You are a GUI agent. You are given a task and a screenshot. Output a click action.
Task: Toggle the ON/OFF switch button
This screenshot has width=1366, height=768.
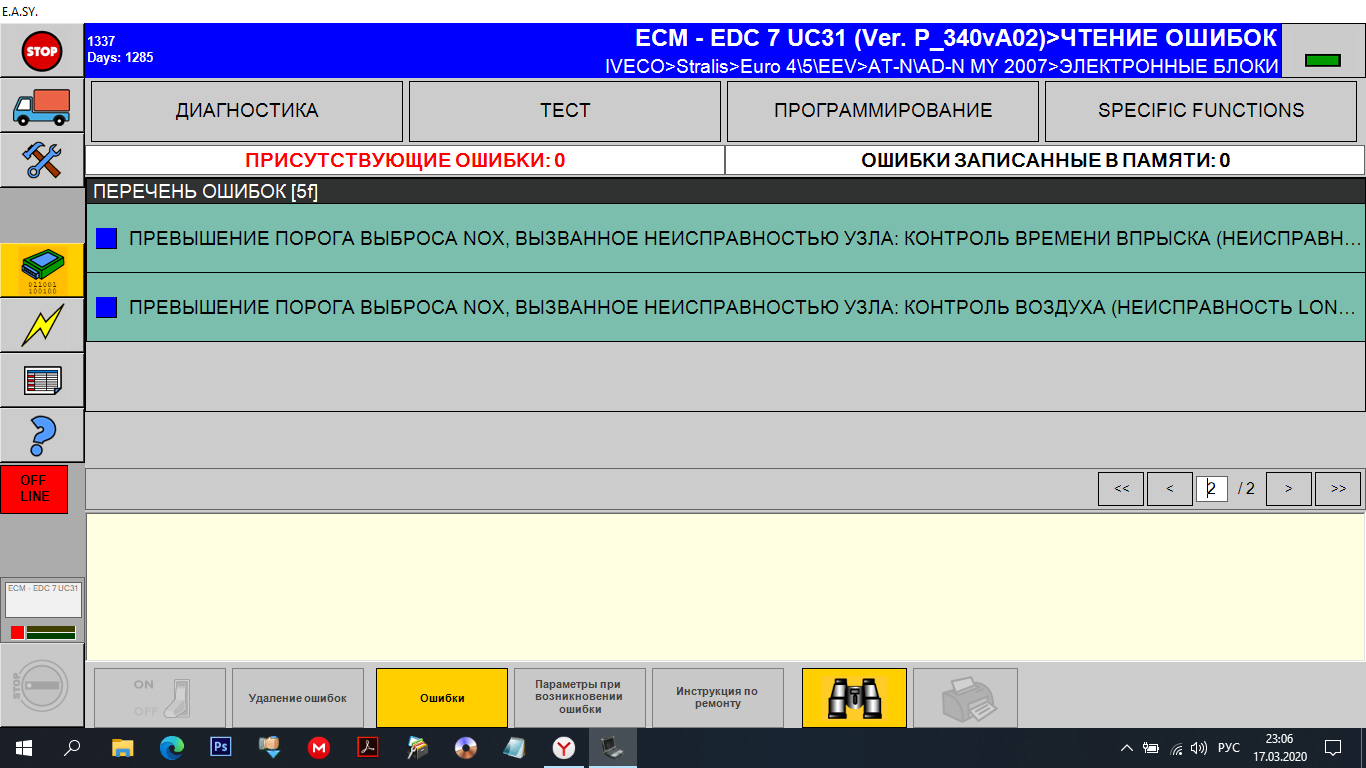click(160, 698)
